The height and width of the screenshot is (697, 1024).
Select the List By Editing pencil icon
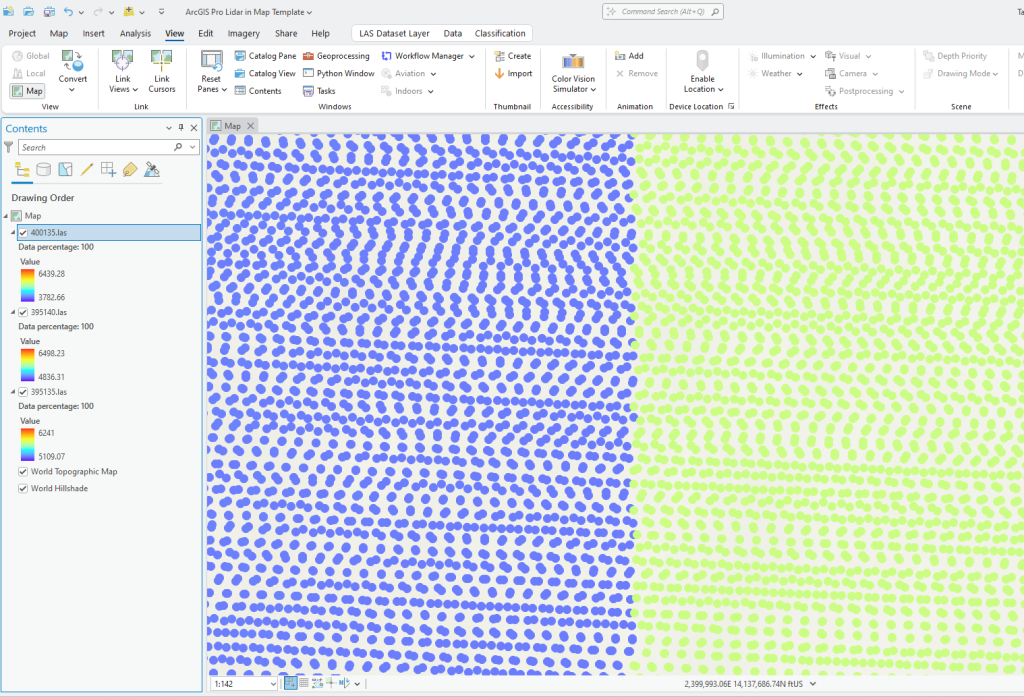[x=85, y=169]
